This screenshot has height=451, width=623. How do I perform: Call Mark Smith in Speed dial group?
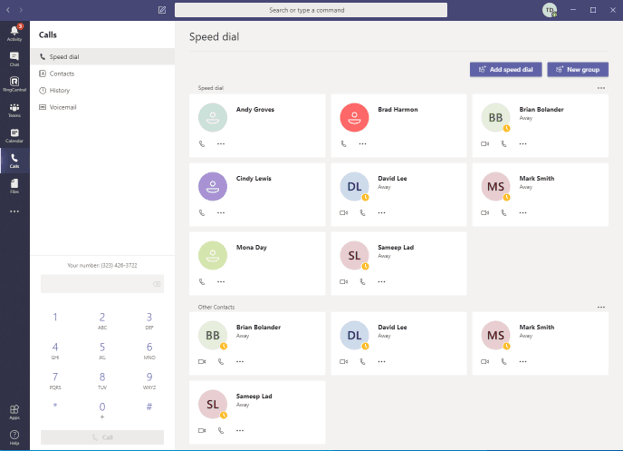point(504,213)
